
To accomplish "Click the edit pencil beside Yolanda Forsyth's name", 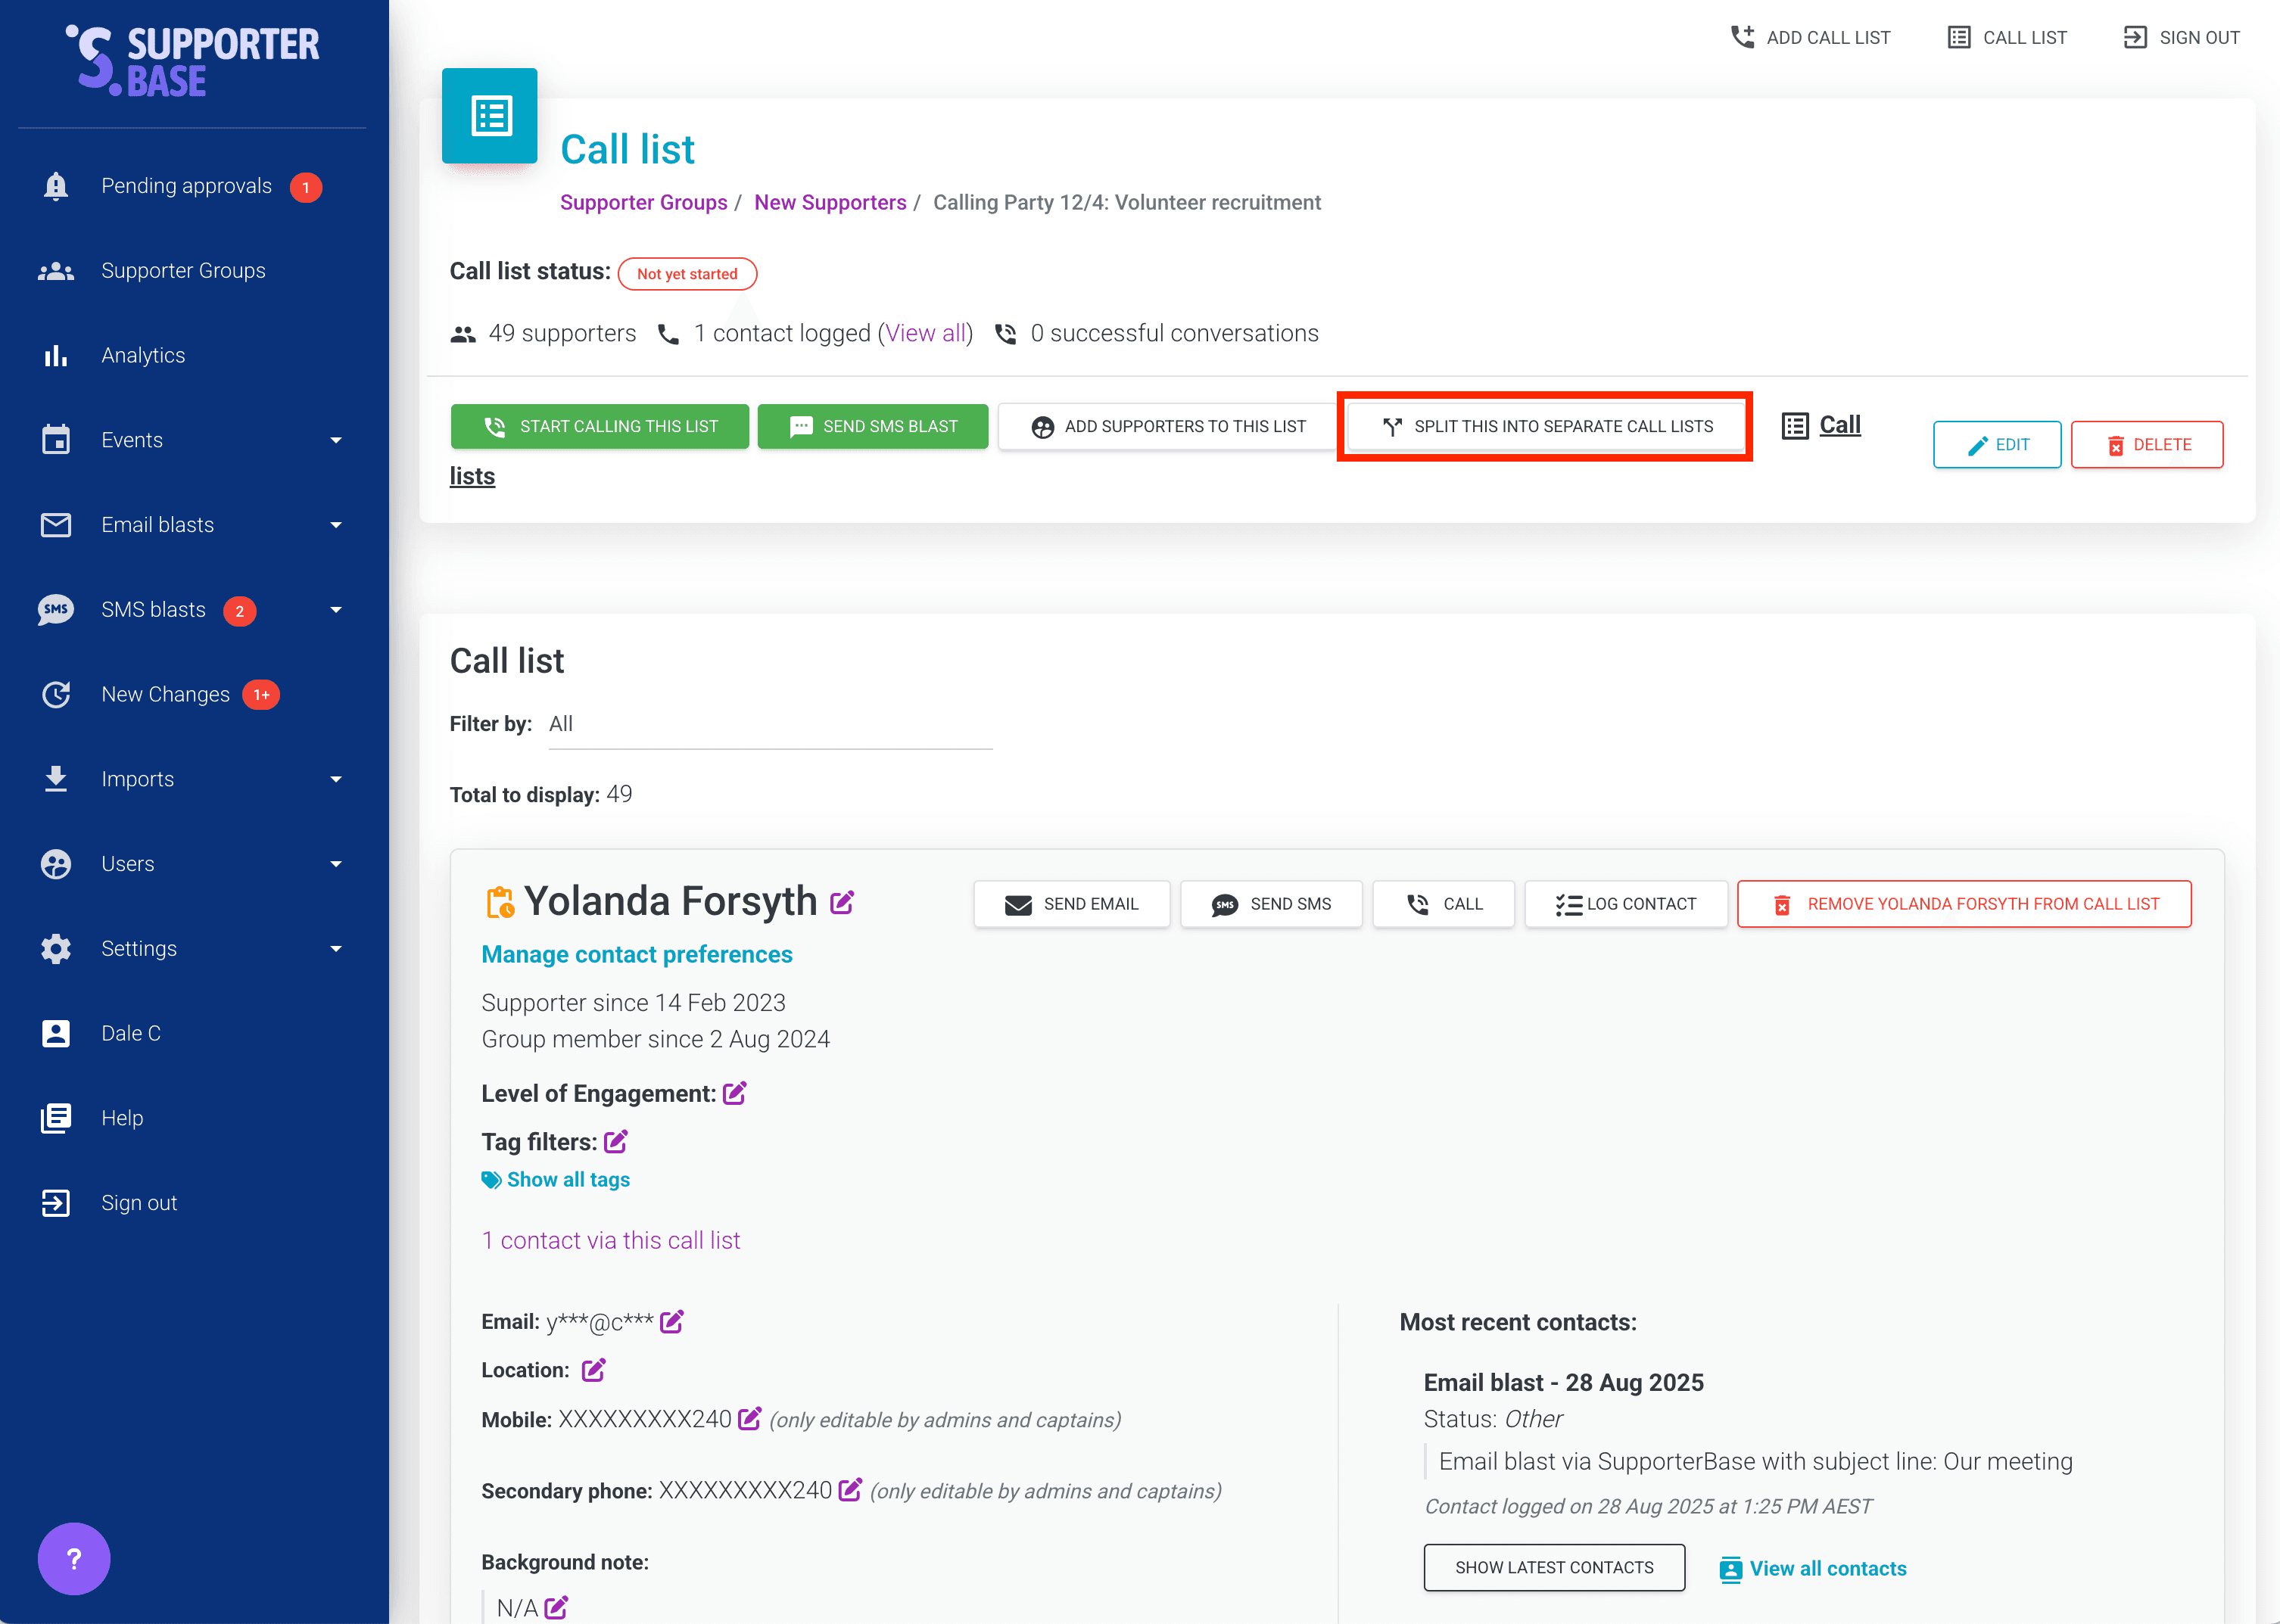I will 842,902.
